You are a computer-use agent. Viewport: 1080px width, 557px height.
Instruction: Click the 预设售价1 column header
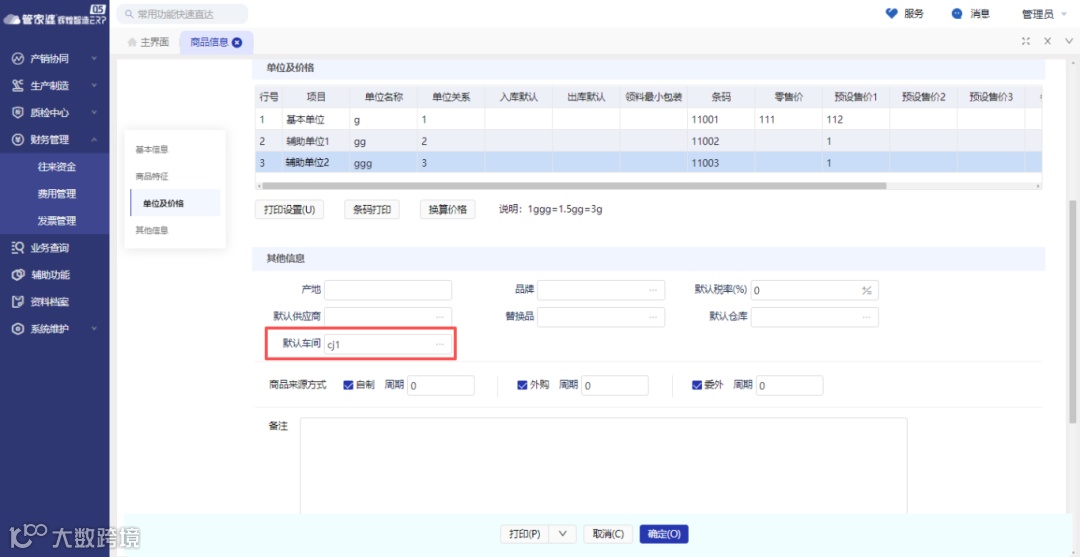(855, 97)
